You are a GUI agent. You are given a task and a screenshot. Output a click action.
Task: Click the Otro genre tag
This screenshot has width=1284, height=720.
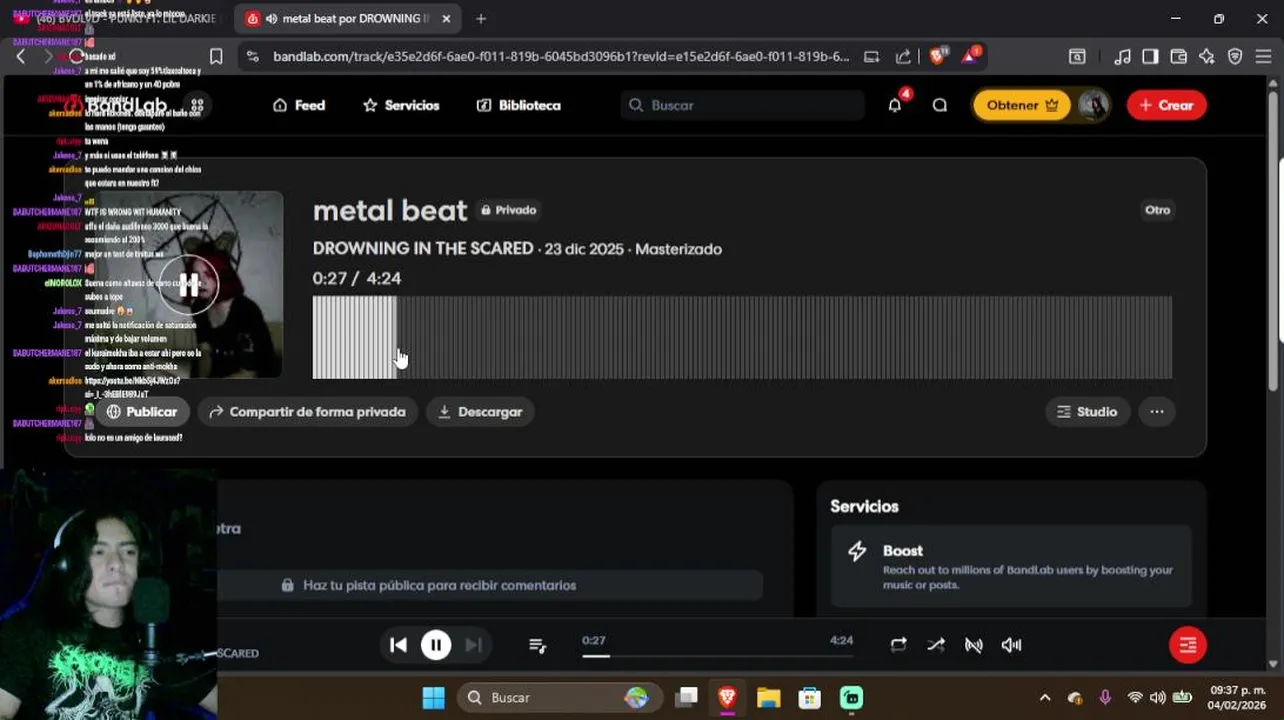pos(1157,210)
